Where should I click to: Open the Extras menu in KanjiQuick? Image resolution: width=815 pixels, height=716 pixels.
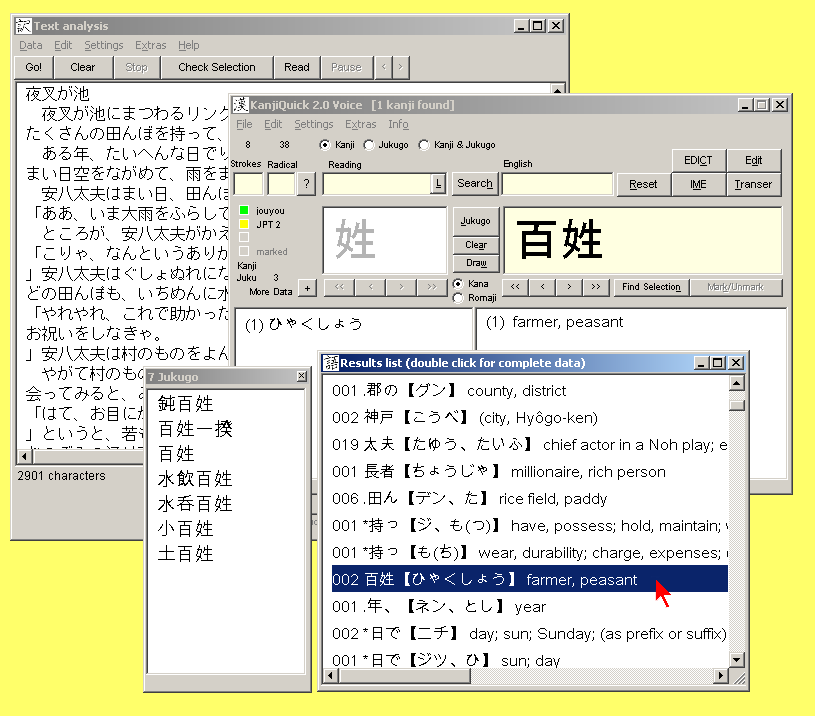tap(360, 125)
